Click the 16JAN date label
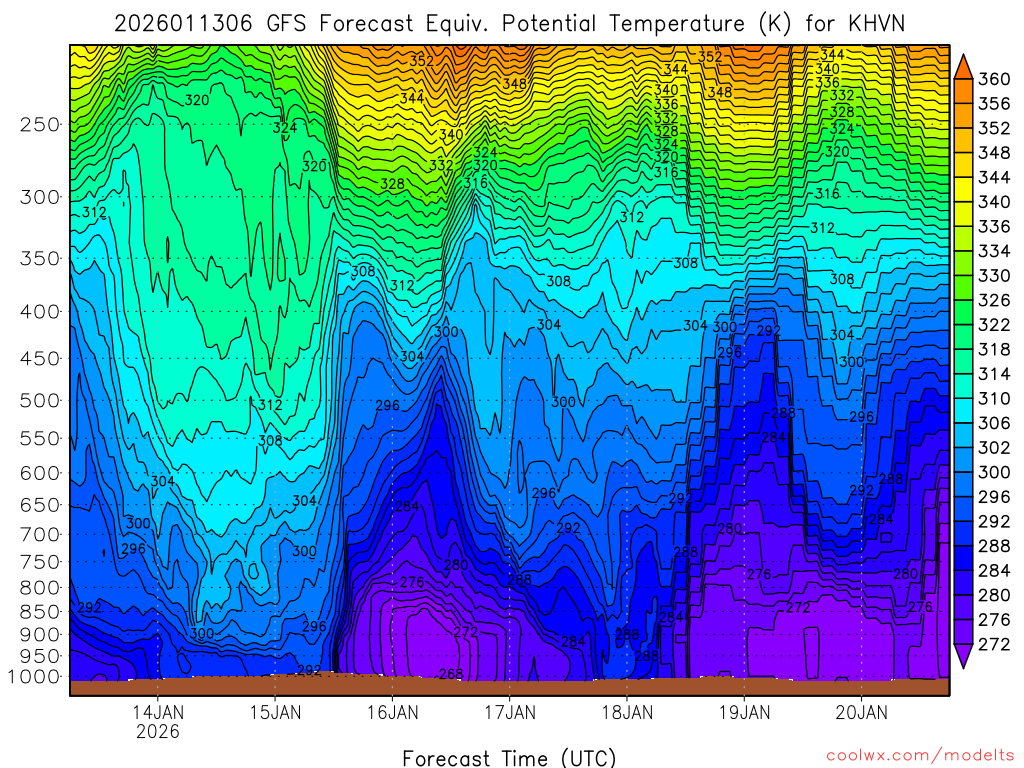 392,712
